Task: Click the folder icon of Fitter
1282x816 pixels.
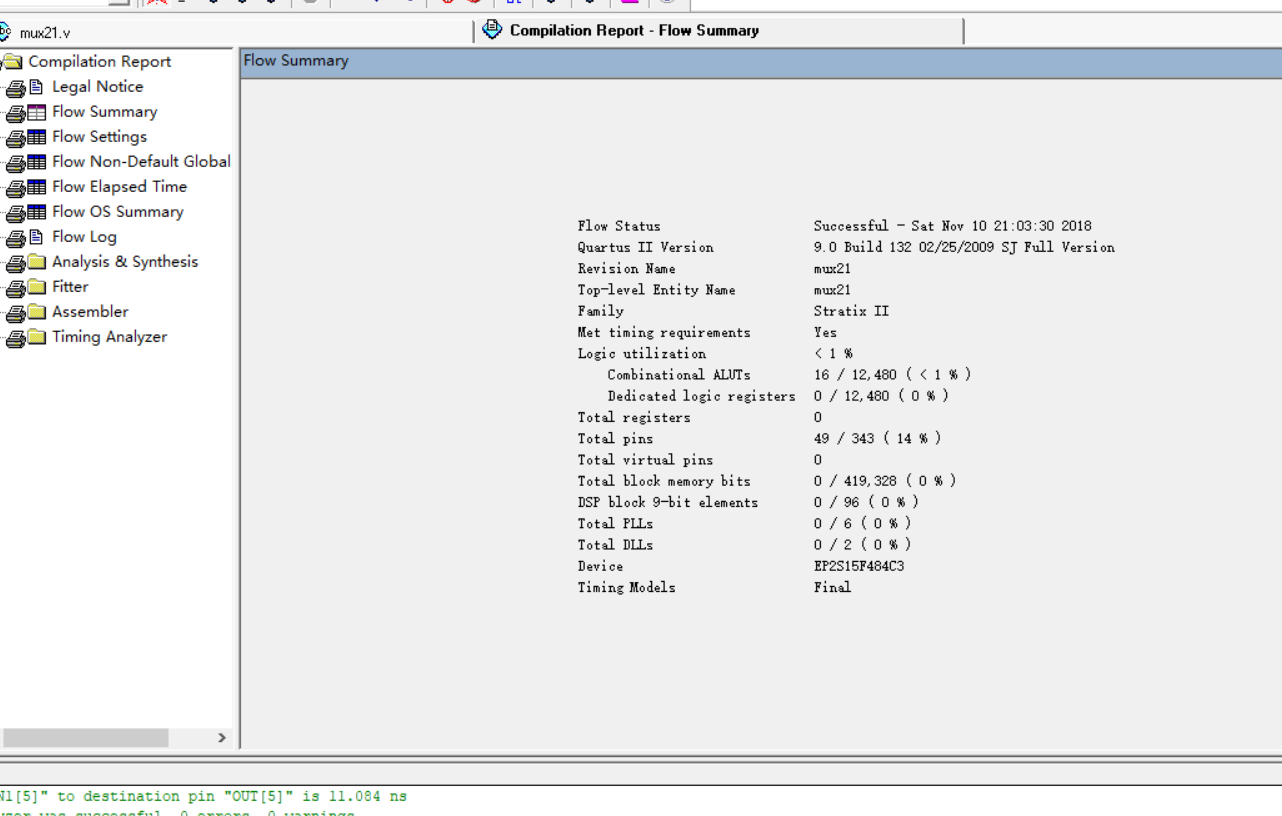Action: [37, 287]
